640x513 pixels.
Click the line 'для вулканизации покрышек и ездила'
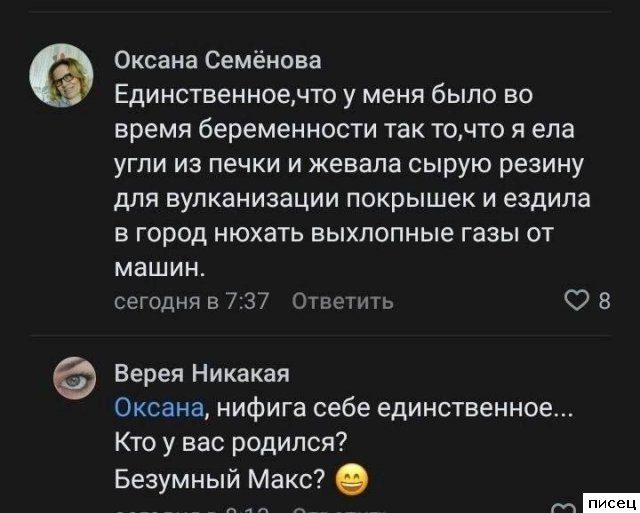click(351, 198)
